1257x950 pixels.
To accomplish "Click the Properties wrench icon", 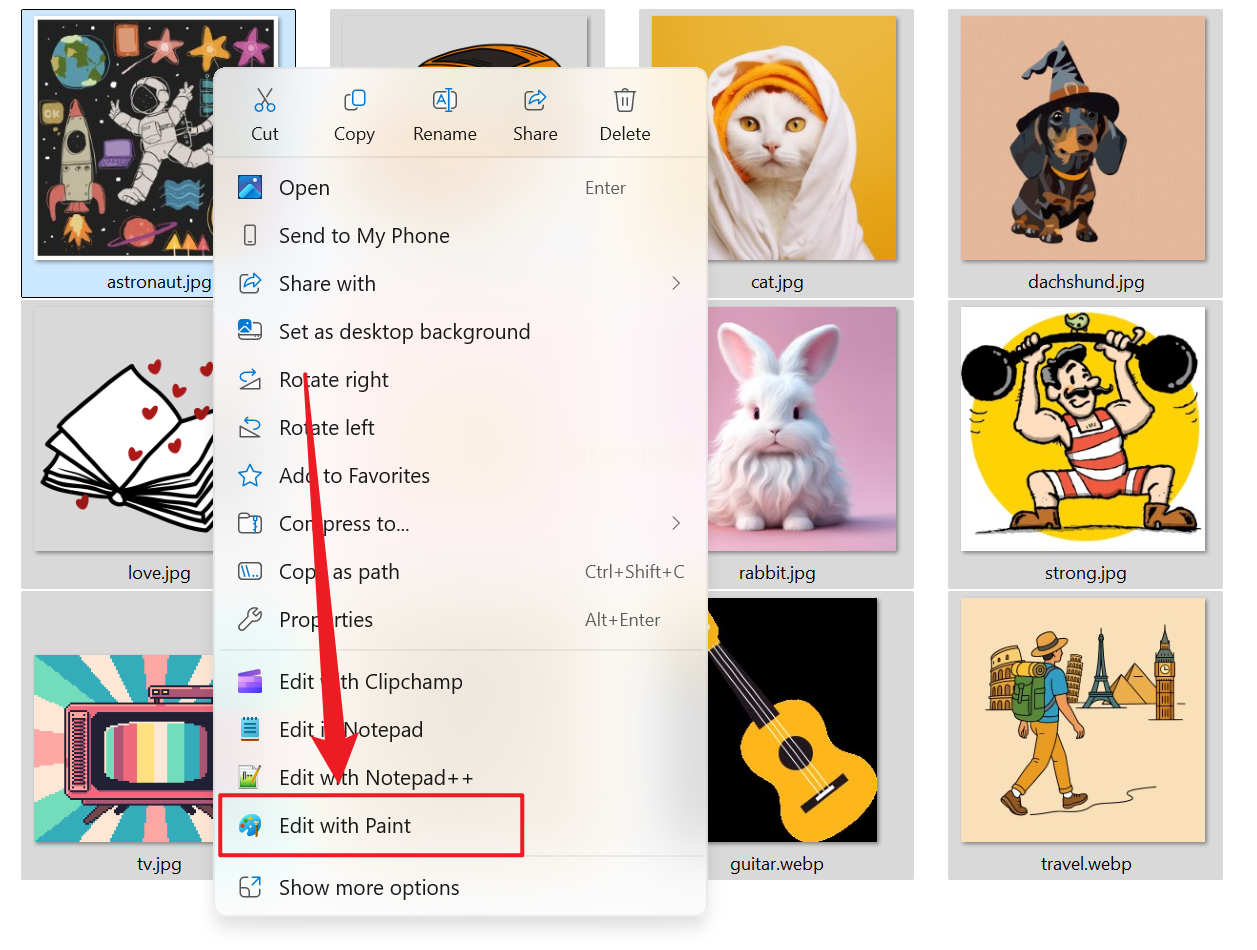I will coord(250,619).
